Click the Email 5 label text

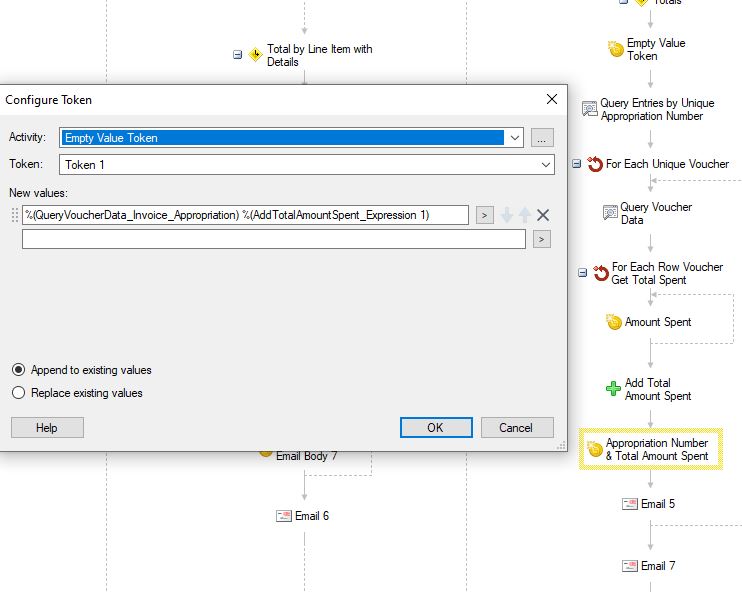click(x=658, y=504)
